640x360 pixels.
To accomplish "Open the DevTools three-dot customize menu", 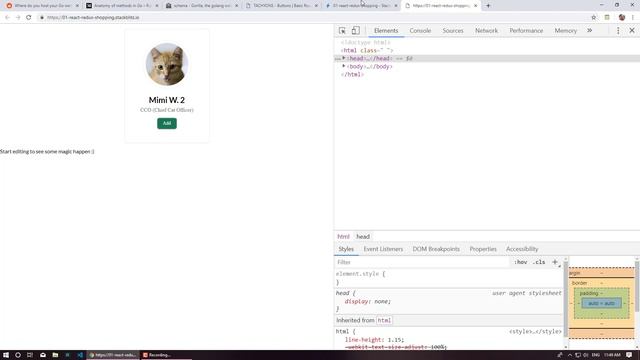I will pos(618,31).
